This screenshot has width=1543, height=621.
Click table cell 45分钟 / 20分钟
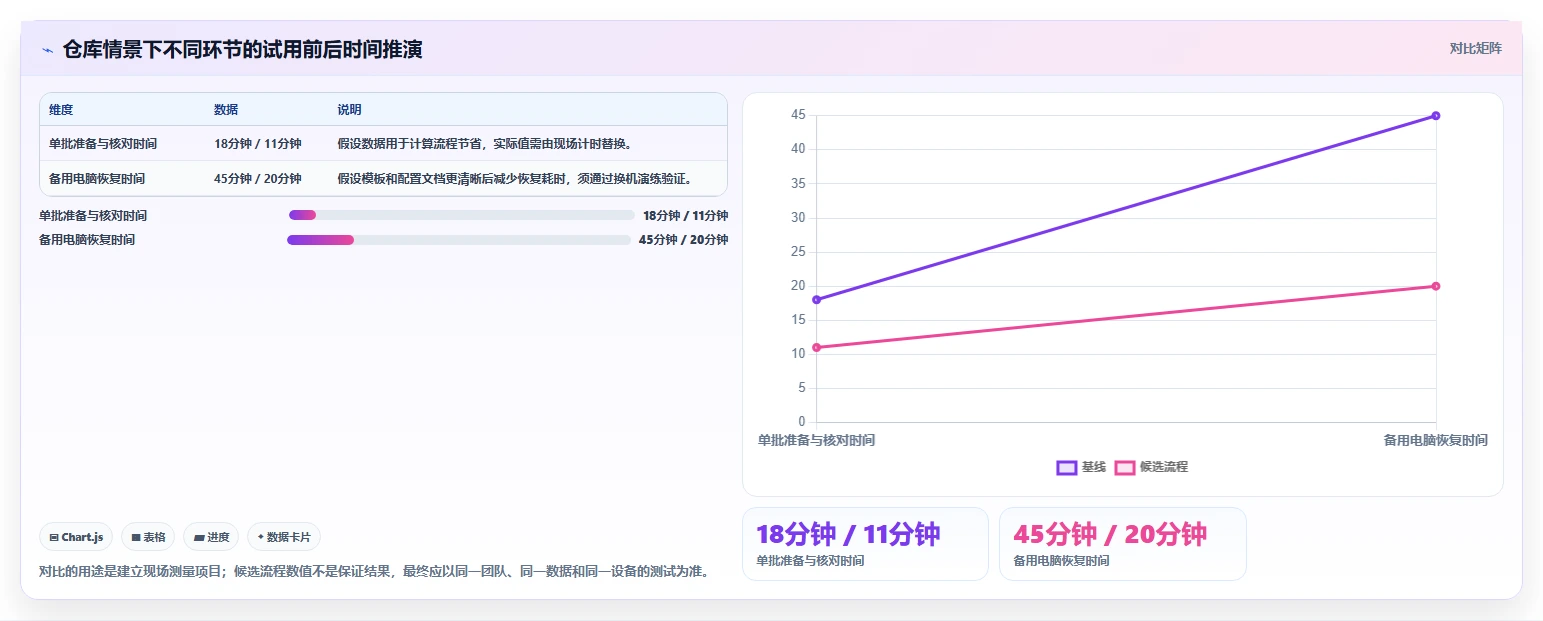tap(258, 179)
